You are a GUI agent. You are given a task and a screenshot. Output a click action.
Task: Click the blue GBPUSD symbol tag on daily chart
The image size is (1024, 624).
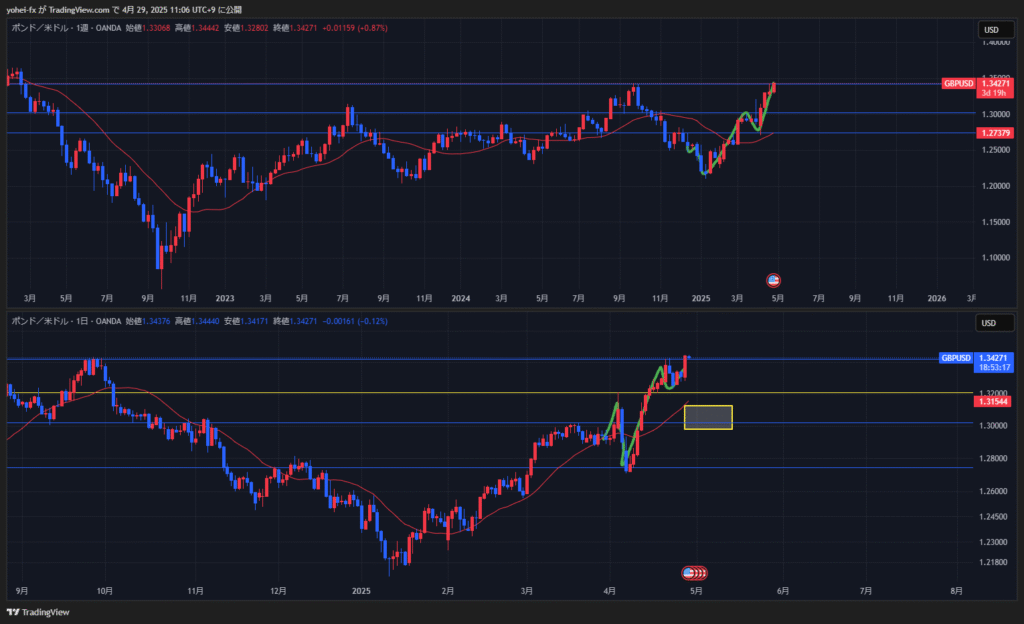(x=957, y=357)
